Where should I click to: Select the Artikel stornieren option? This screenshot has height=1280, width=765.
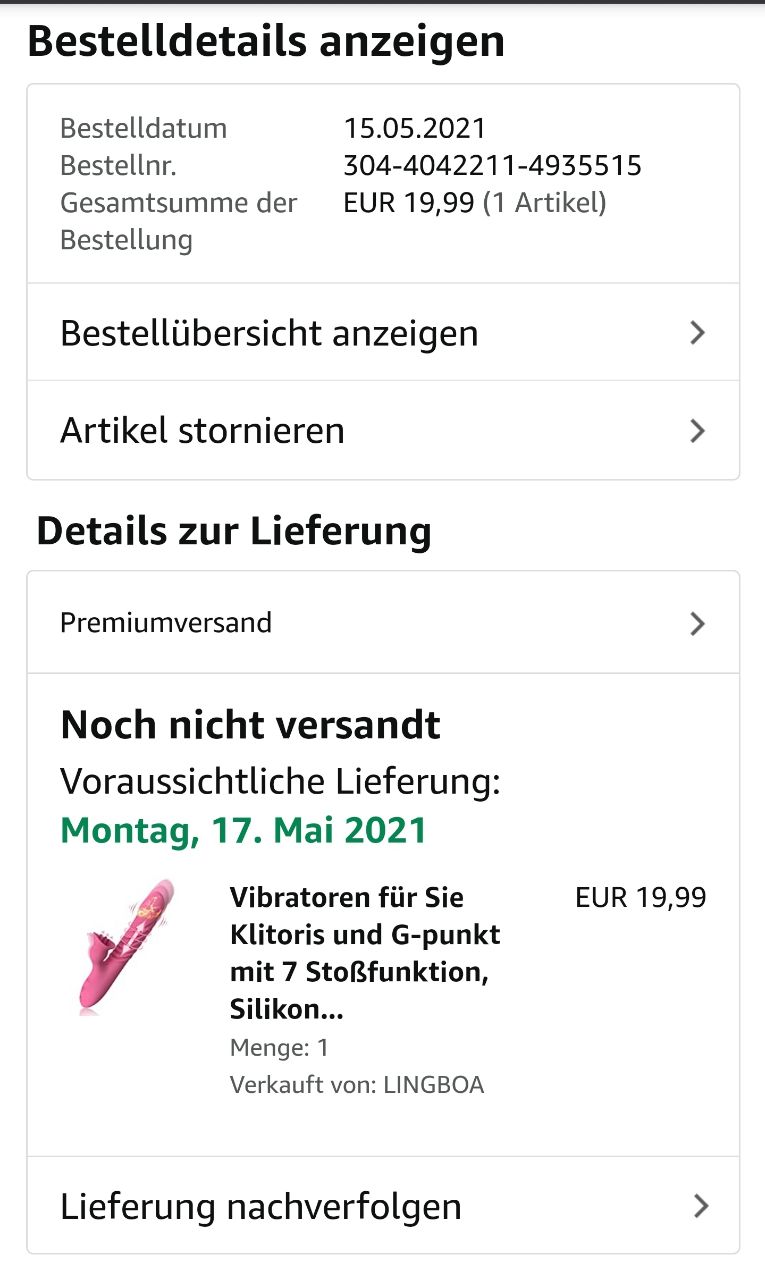pos(202,431)
